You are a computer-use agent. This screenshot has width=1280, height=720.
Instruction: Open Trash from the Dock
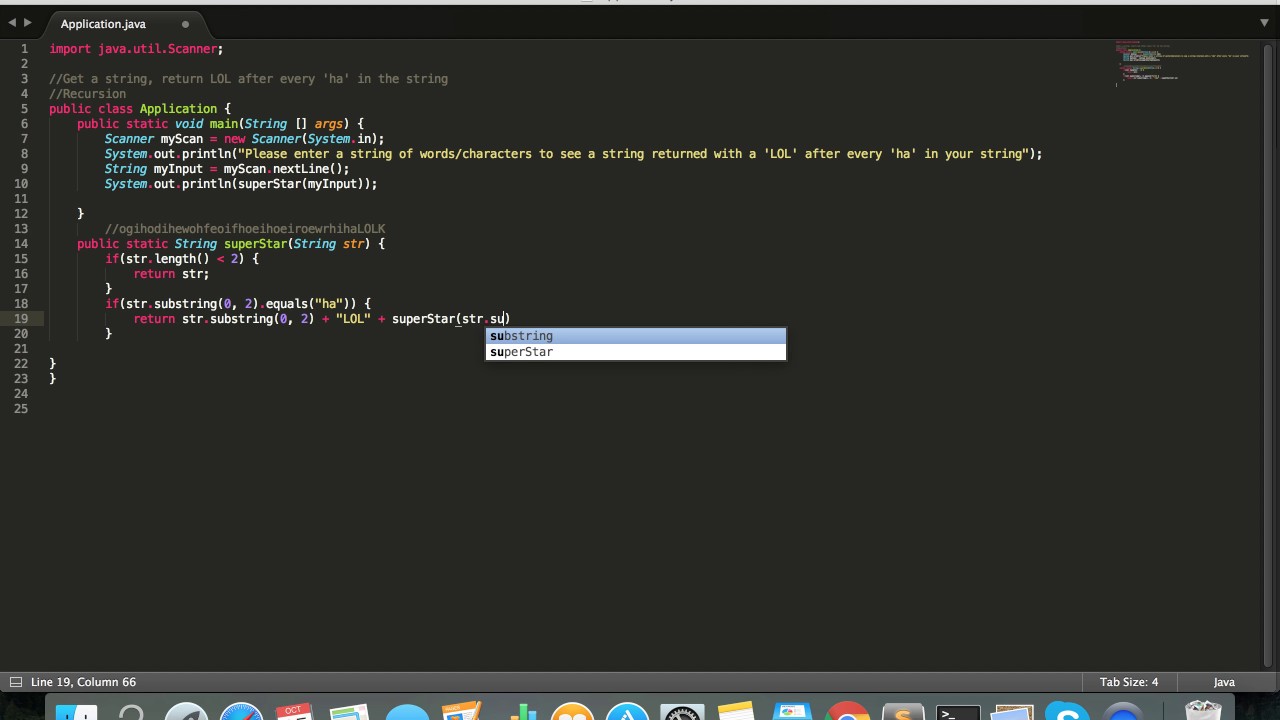pyautogui.click(x=1204, y=712)
